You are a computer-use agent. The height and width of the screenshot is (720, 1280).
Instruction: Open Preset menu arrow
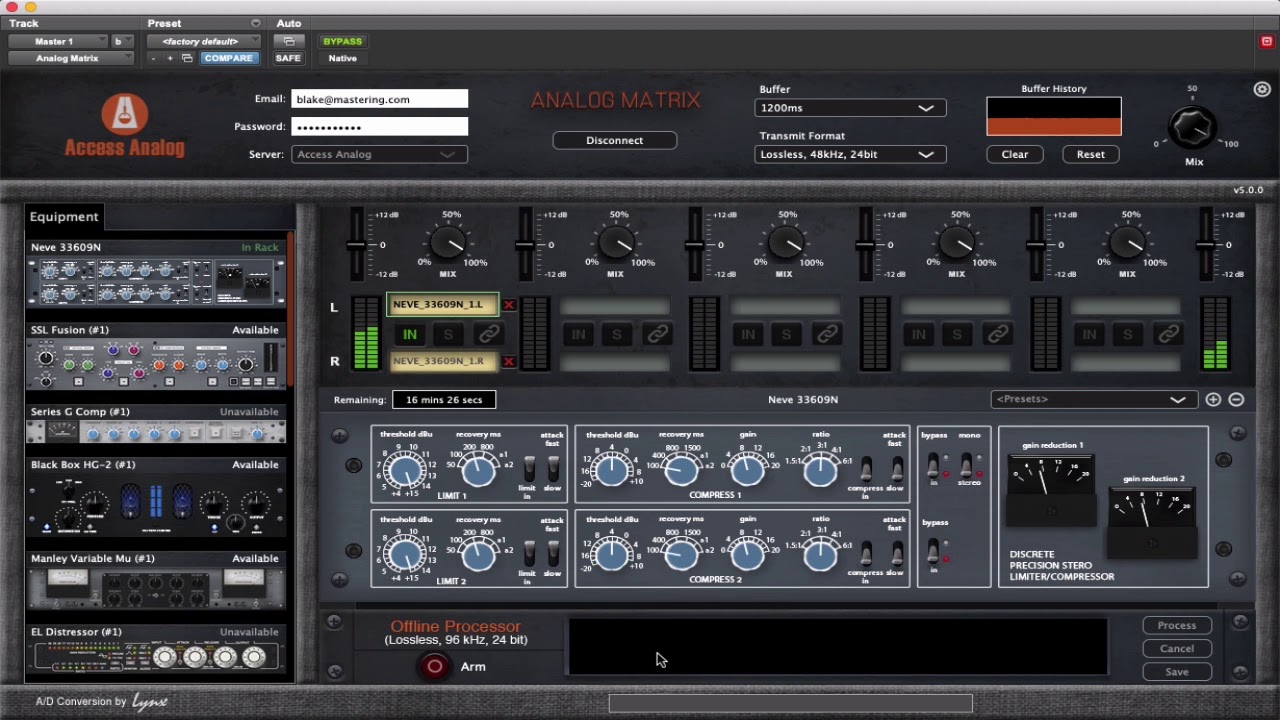point(255,23)
